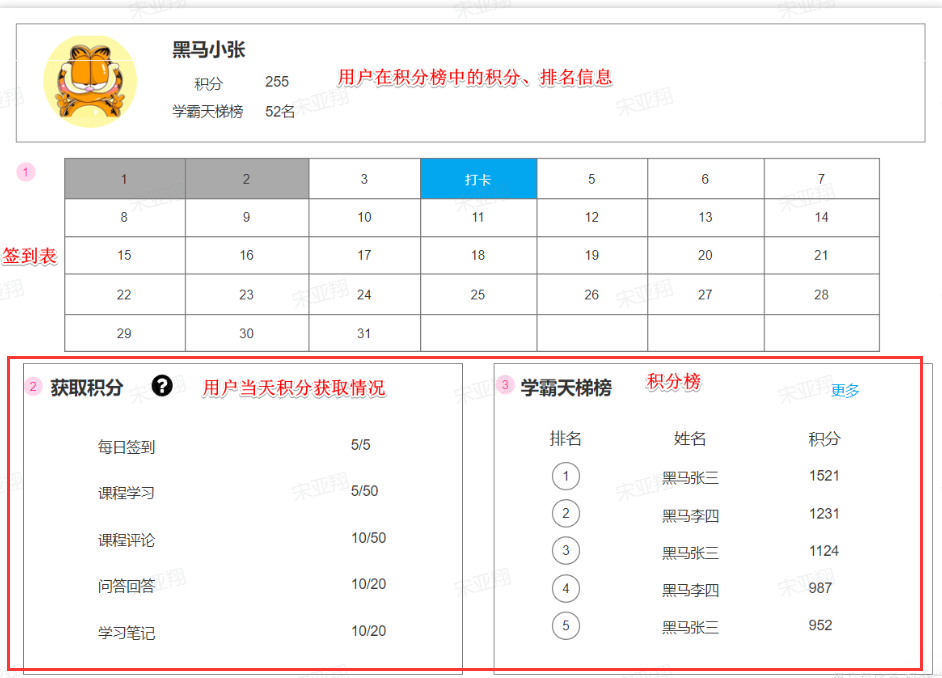Screen dimensions: 942x678
Task: Select calendar day 6
Action: (705, 179)
